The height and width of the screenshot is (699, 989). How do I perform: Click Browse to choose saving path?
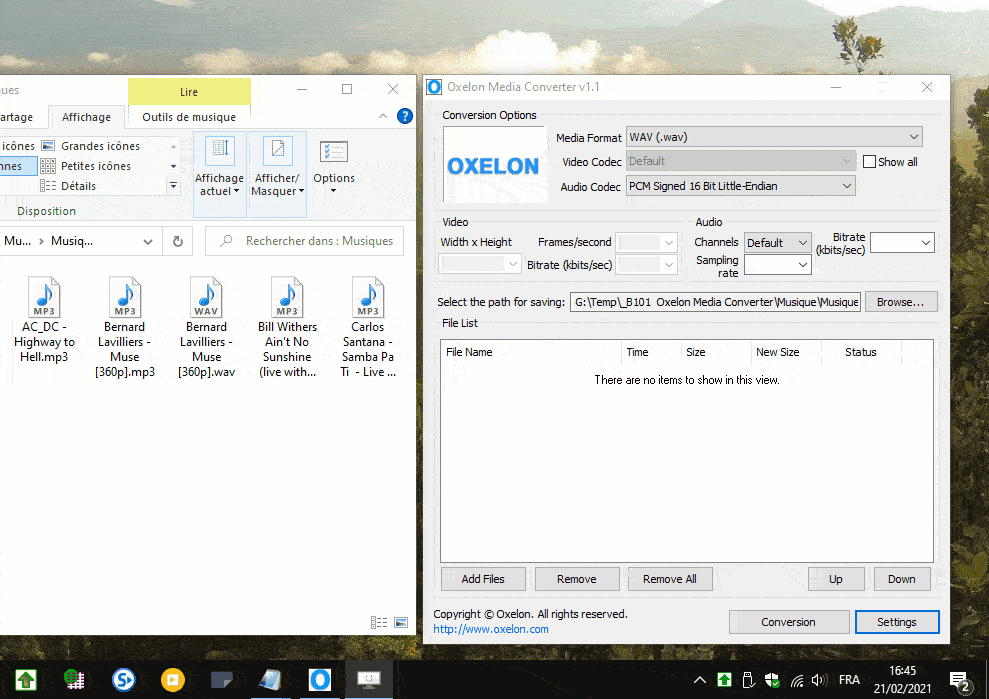pos(901,302)
